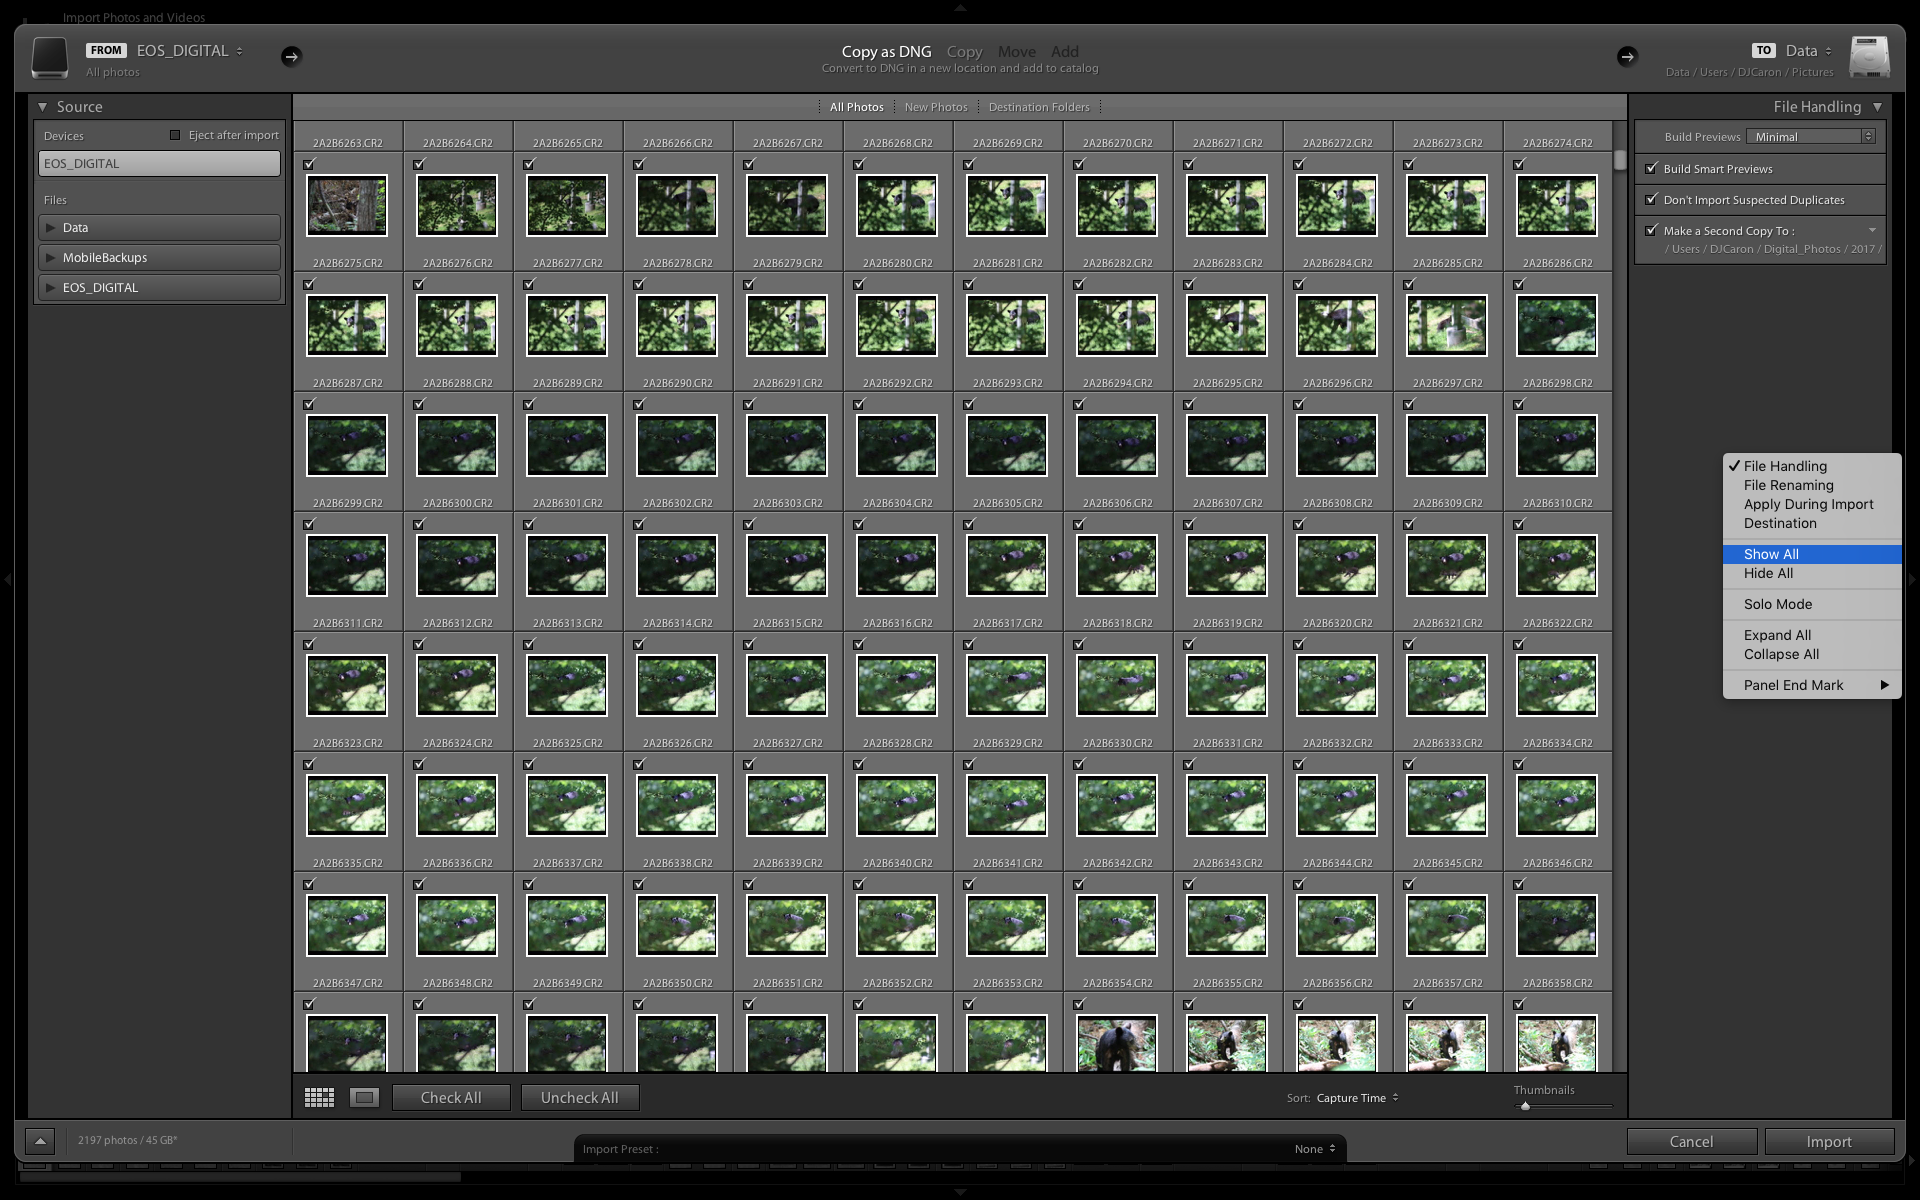Open the FROM EOS_DIGITAL source dropdown

pos(191,51)
